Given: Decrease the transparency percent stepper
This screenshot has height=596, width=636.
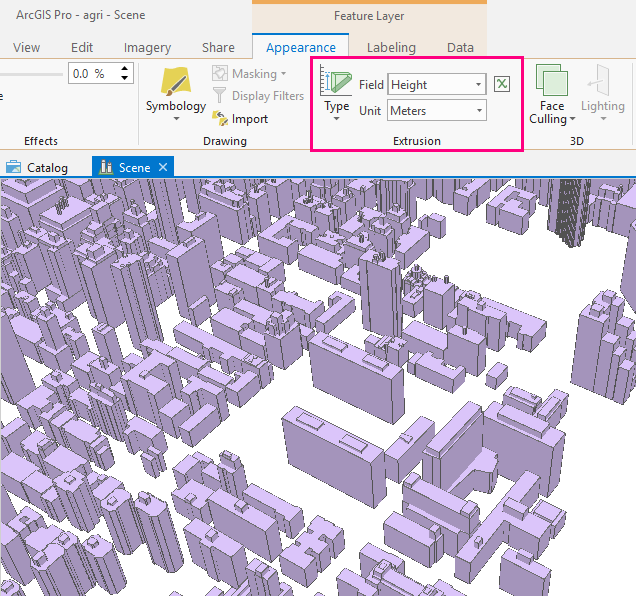Looking at the screenshot, I should point(125,78).
